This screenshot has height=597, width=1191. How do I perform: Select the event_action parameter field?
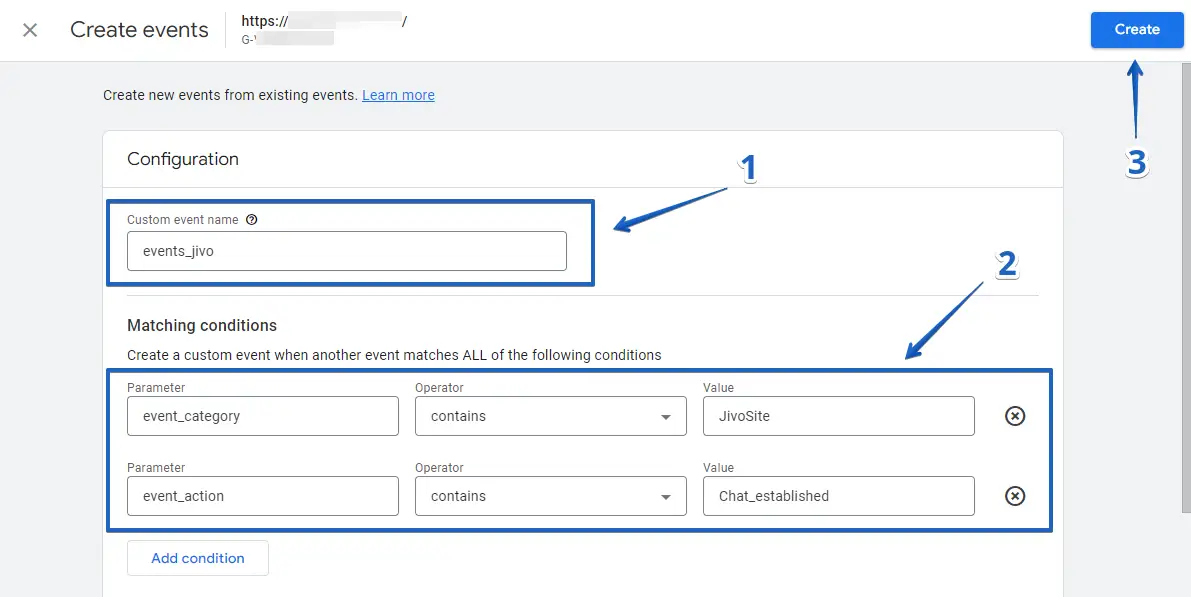[262, 496]
